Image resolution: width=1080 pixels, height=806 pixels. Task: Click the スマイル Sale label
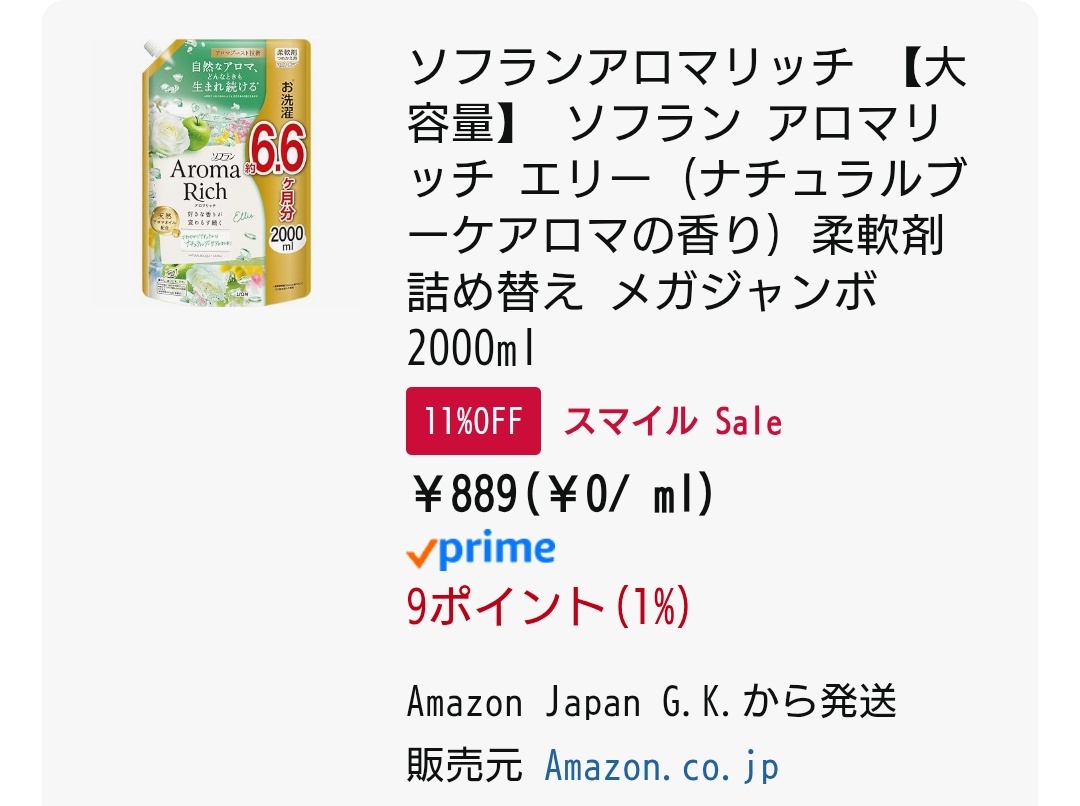click(673, 422)
